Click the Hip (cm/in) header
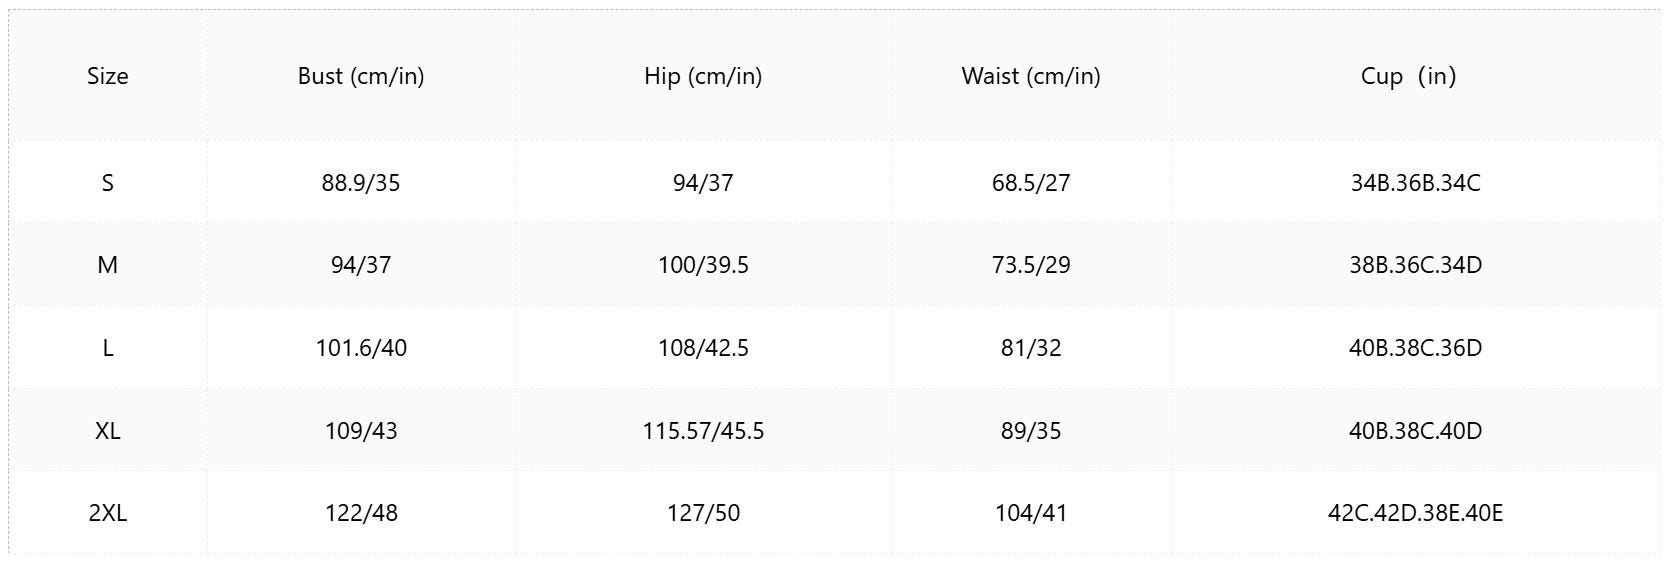Image resolution: width=1677 pixels, height=579 pixels. (x=703, y=76)
